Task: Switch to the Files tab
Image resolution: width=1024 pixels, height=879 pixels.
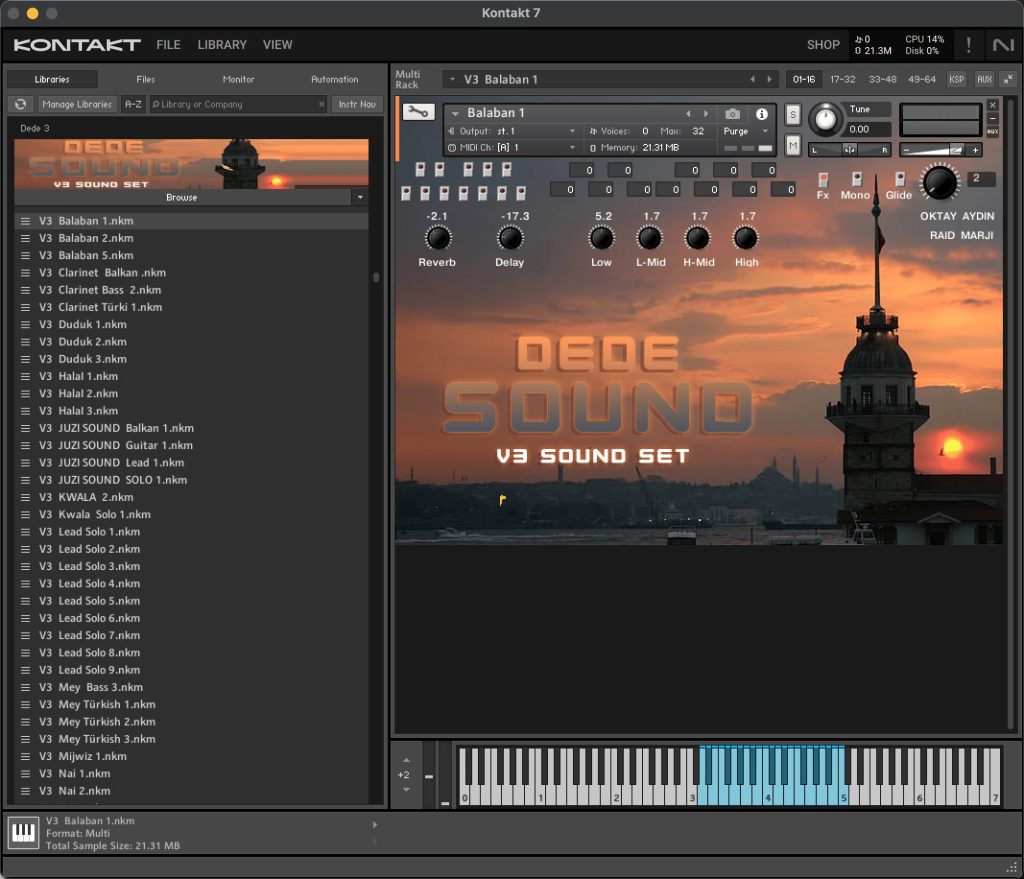Action: pyautogui.click(x=146, y=79)
